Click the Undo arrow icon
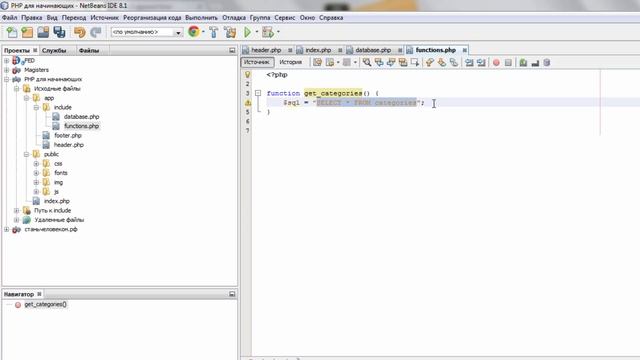This screenshot has height=360, width=640. [80, 32]
